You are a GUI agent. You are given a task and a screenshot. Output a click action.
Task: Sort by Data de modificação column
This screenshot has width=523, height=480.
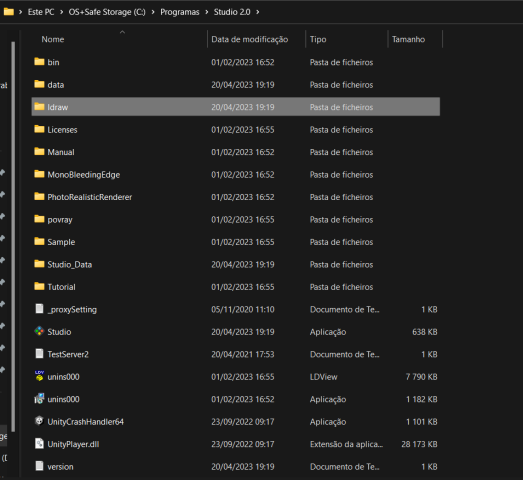tap(249, 39)
